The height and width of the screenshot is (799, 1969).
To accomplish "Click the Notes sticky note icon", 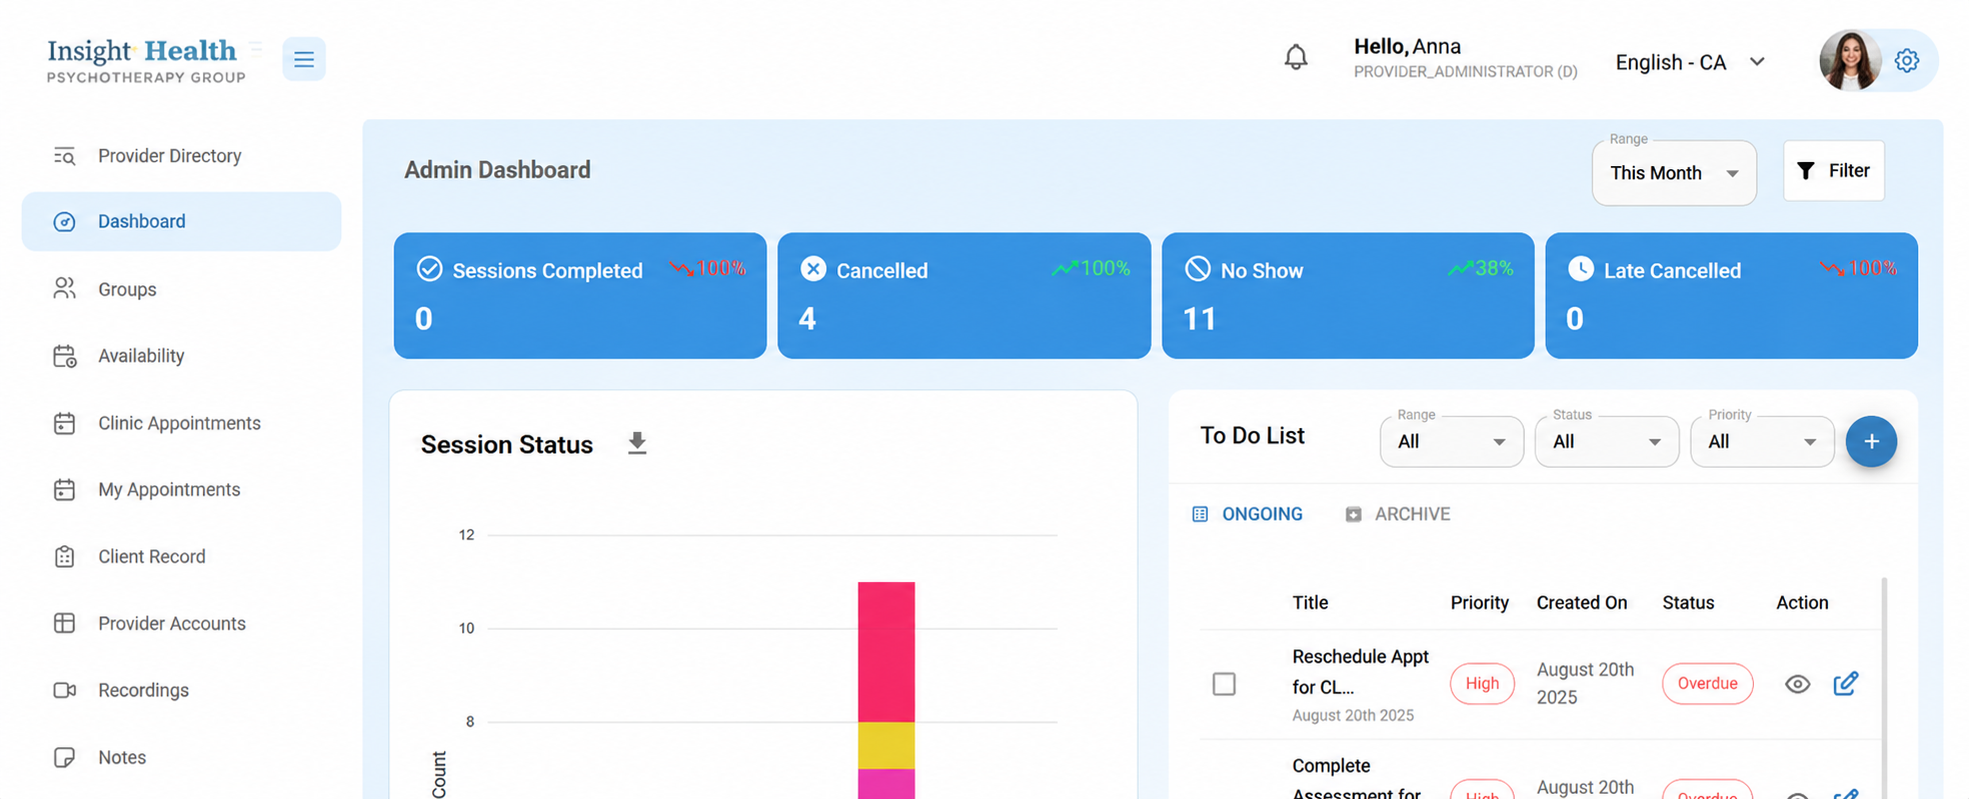I will pos(64,757).
